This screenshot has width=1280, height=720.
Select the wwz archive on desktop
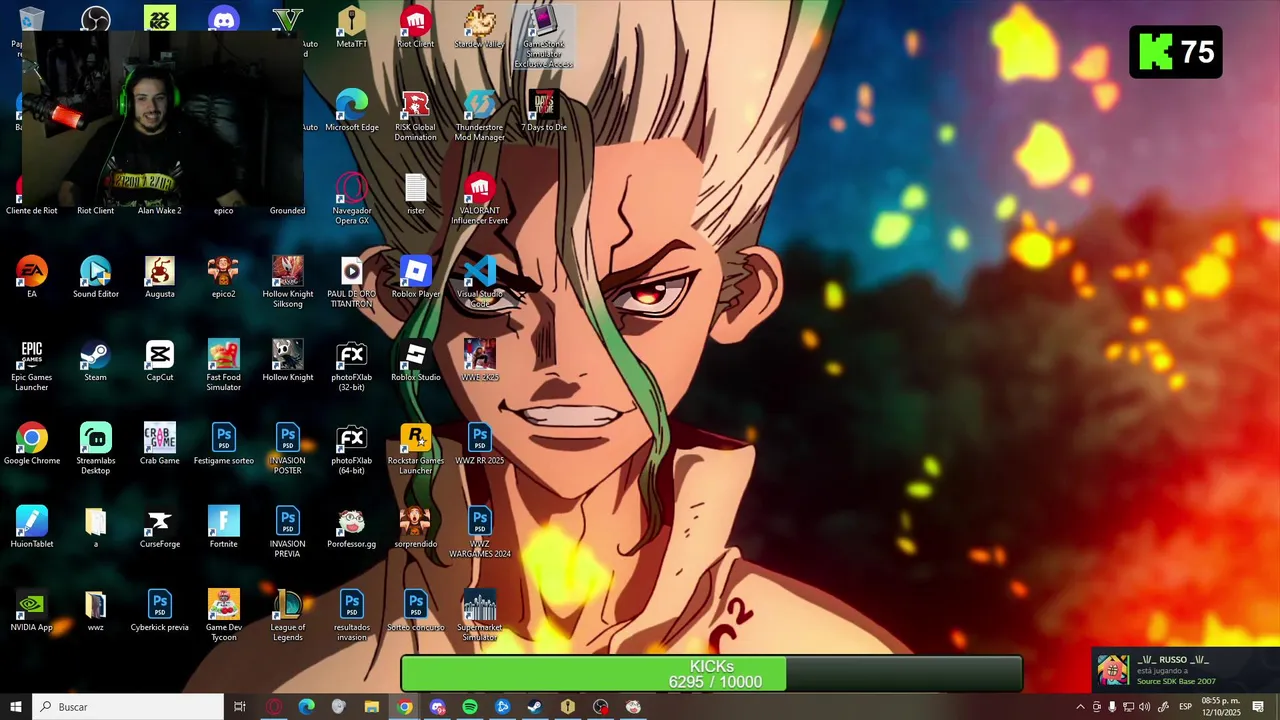pos(96,611)
